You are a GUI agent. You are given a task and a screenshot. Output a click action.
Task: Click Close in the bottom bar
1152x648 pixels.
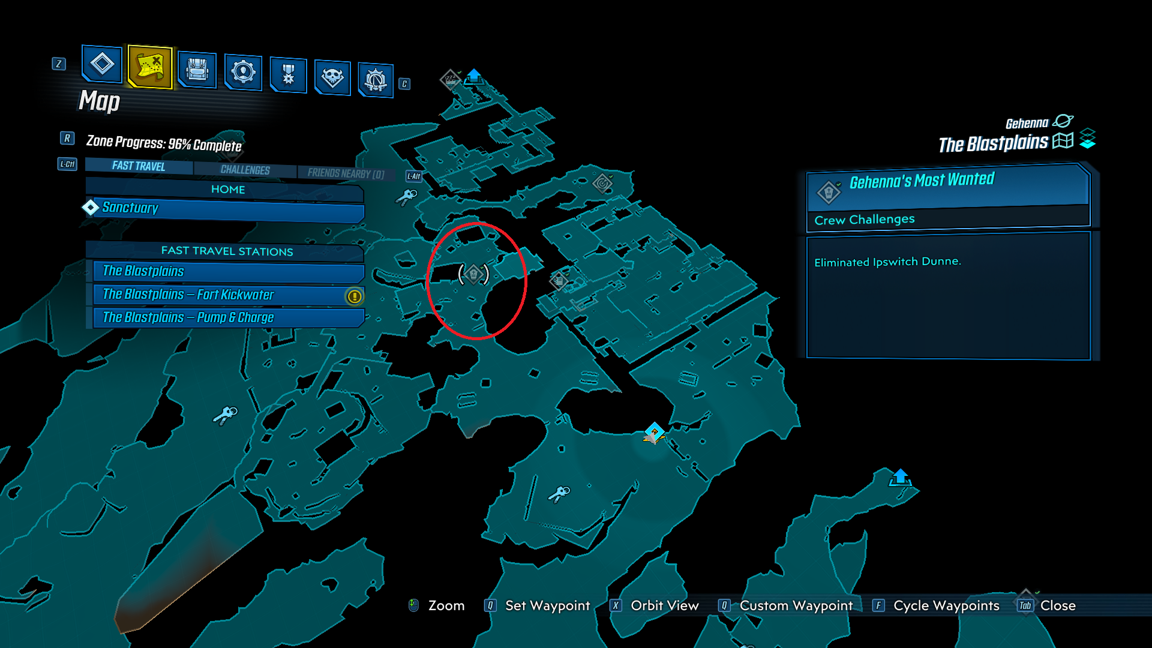tap(1056, 606)
